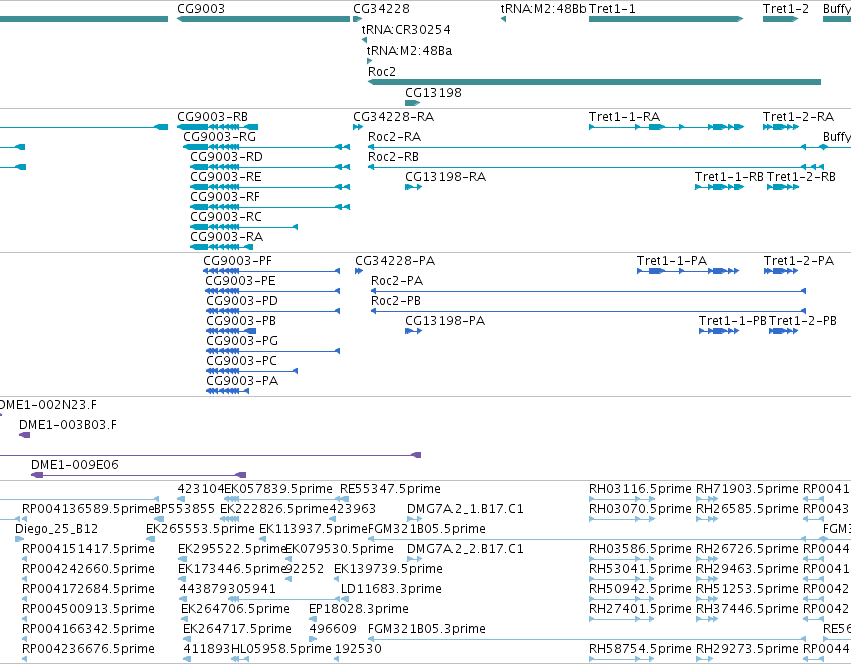851x664 pixels.
Task: Click protein 'CG9003-PF'
Action: click(237, 261)
